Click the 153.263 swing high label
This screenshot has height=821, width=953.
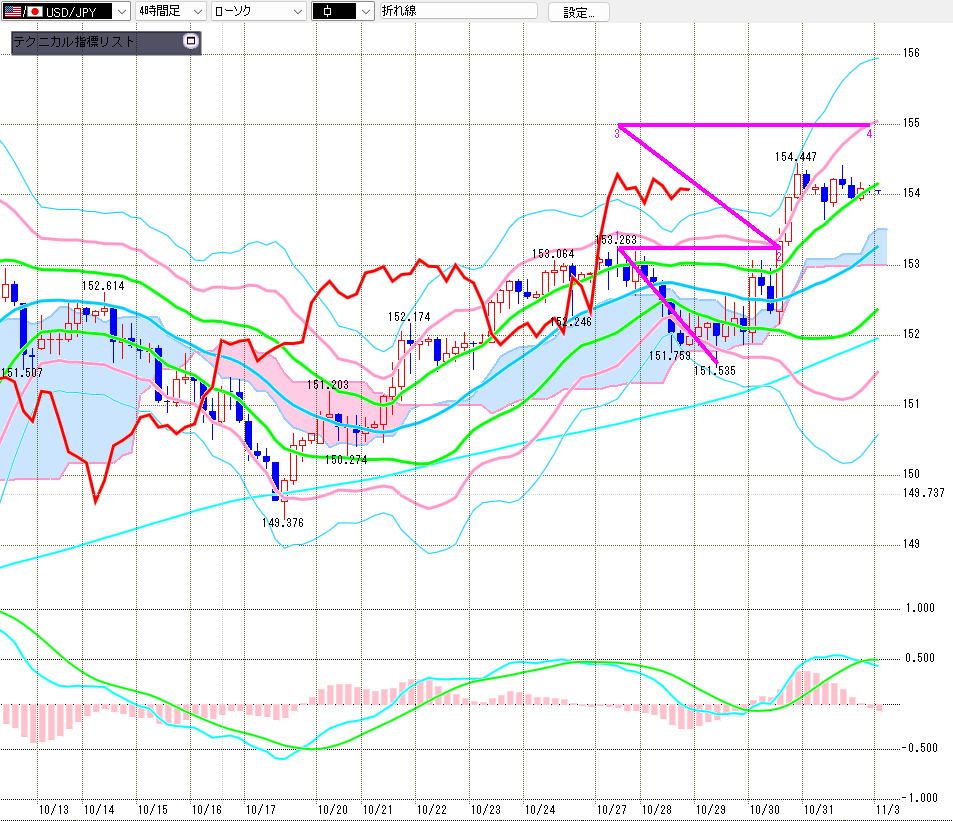tap(616, 240)
